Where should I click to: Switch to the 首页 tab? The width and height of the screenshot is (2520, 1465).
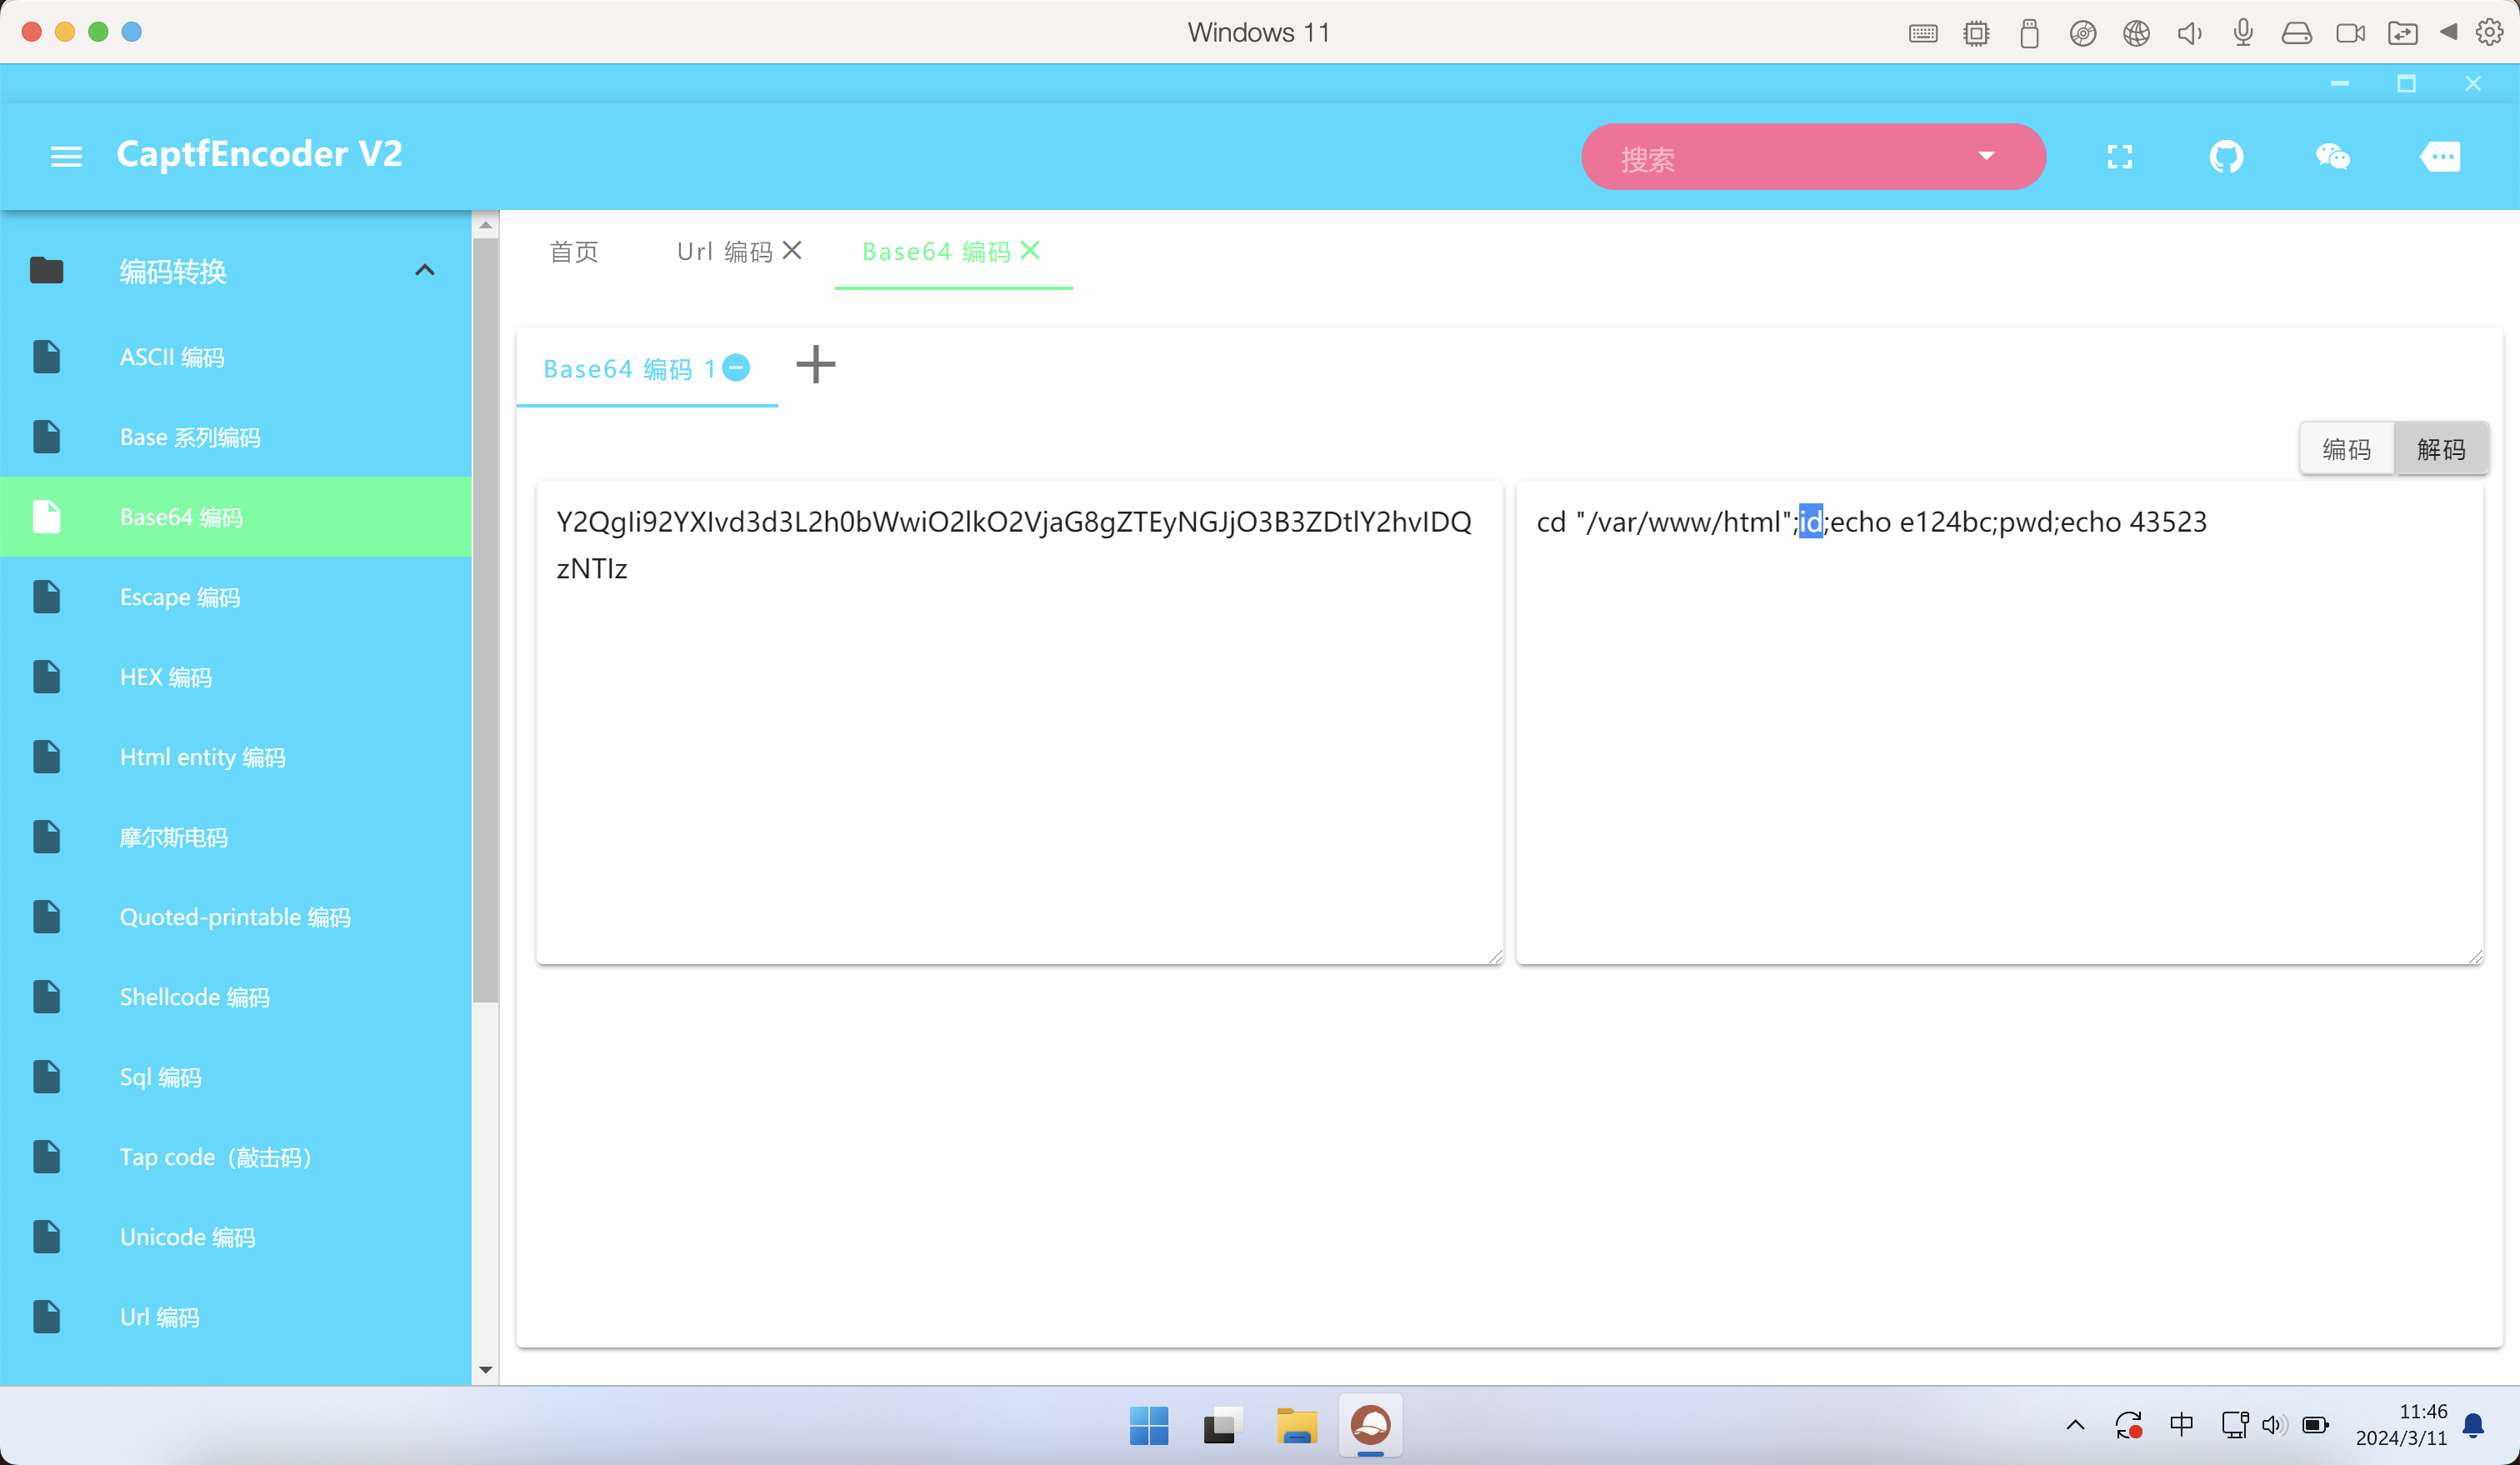[x=574, y=251]
